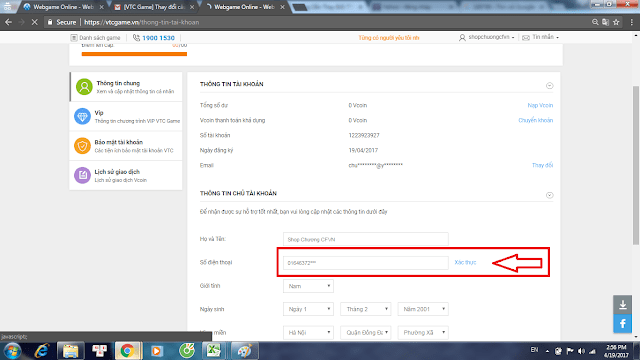Go back with browser back arrow
The height and width of the screenshot is (360, 640).
tap(8, 22)
